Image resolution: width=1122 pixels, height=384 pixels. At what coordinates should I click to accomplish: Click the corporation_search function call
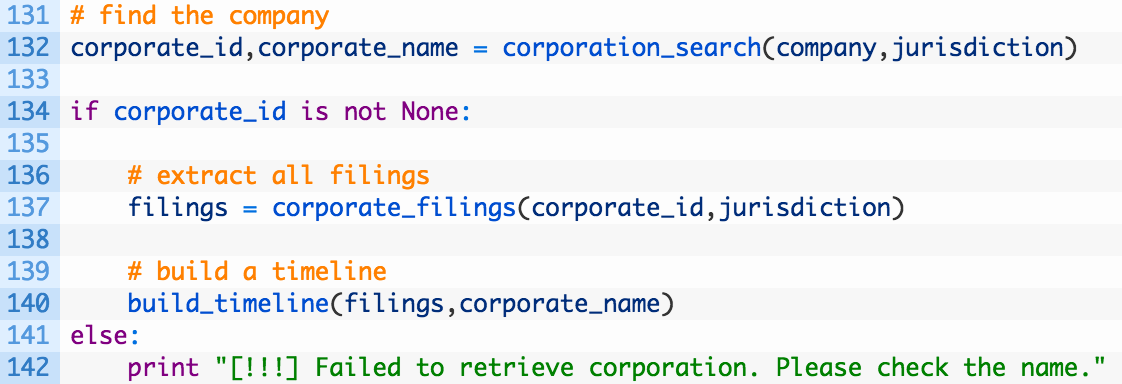632,48
